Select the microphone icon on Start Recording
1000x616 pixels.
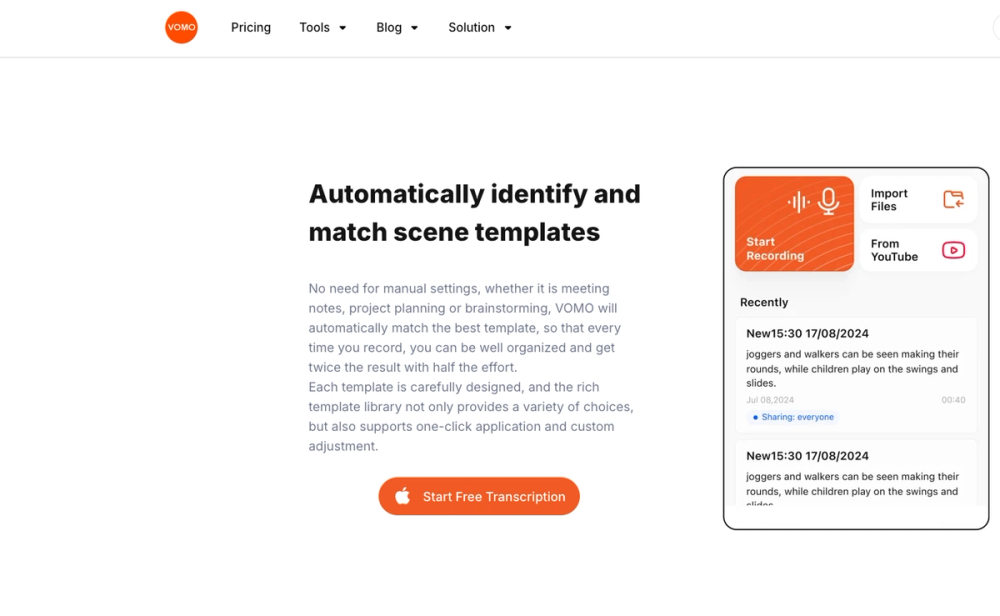point(826,201)
